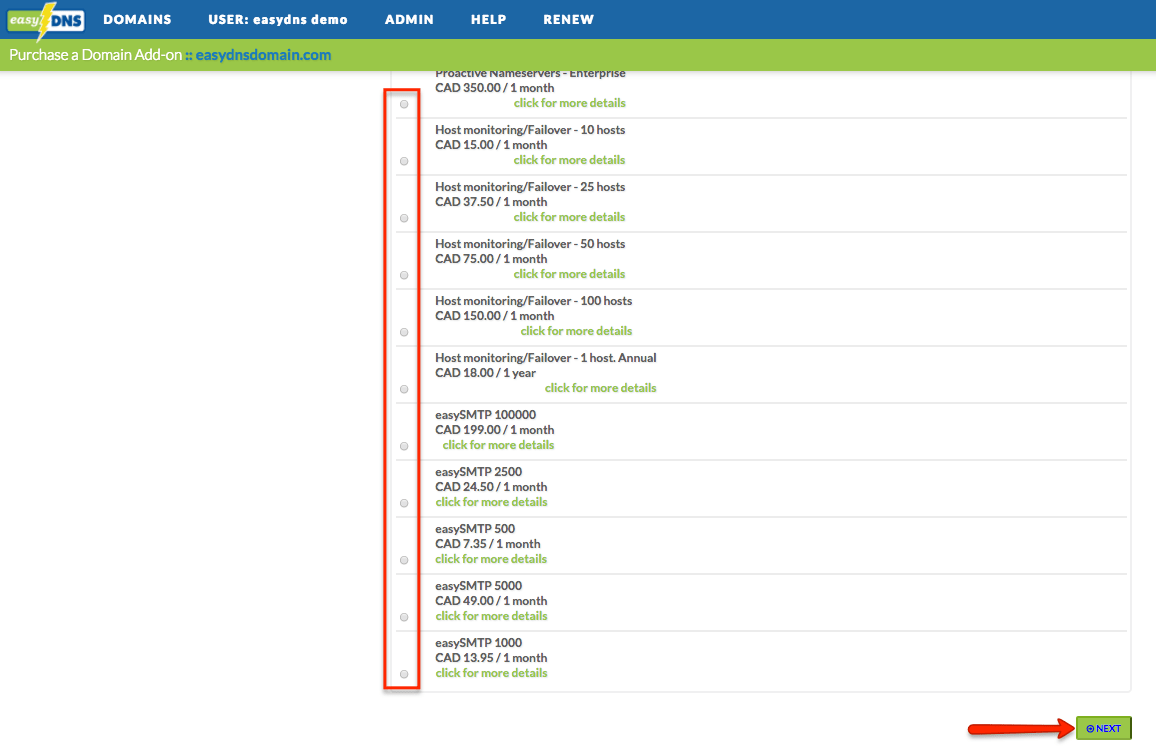Open the DOMAINS menu
Image resolution: width=1156 pixels, height=754 pixels.
137,20
